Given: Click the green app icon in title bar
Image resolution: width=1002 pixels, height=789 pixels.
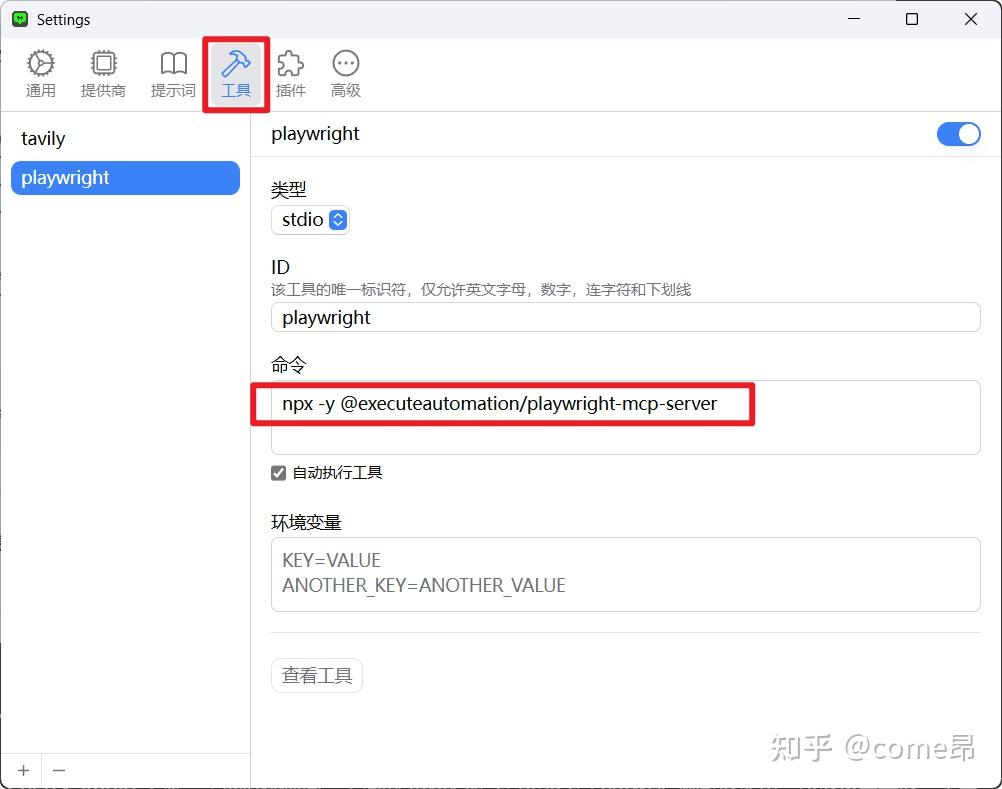Looking at the screenshot, I should (19, 18).
